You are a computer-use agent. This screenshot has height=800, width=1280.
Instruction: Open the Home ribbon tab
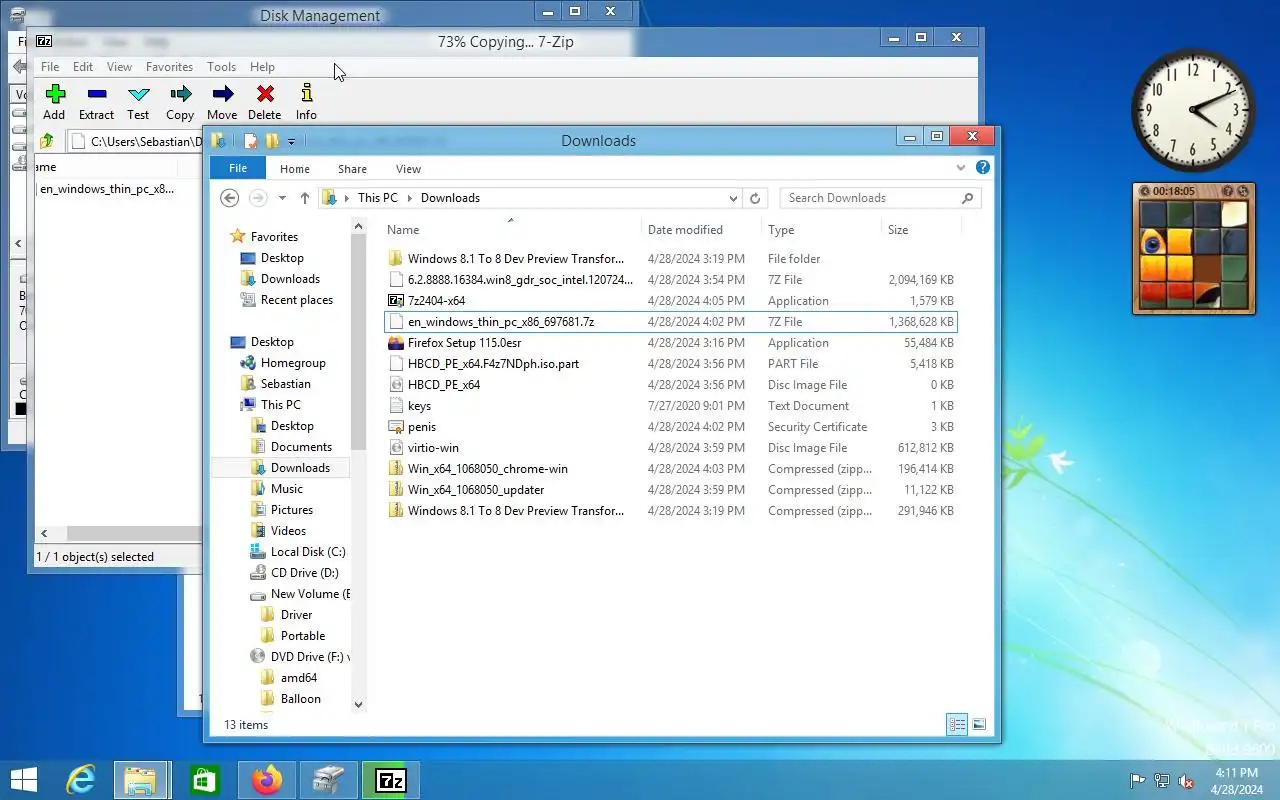click(x=295, y=169)
